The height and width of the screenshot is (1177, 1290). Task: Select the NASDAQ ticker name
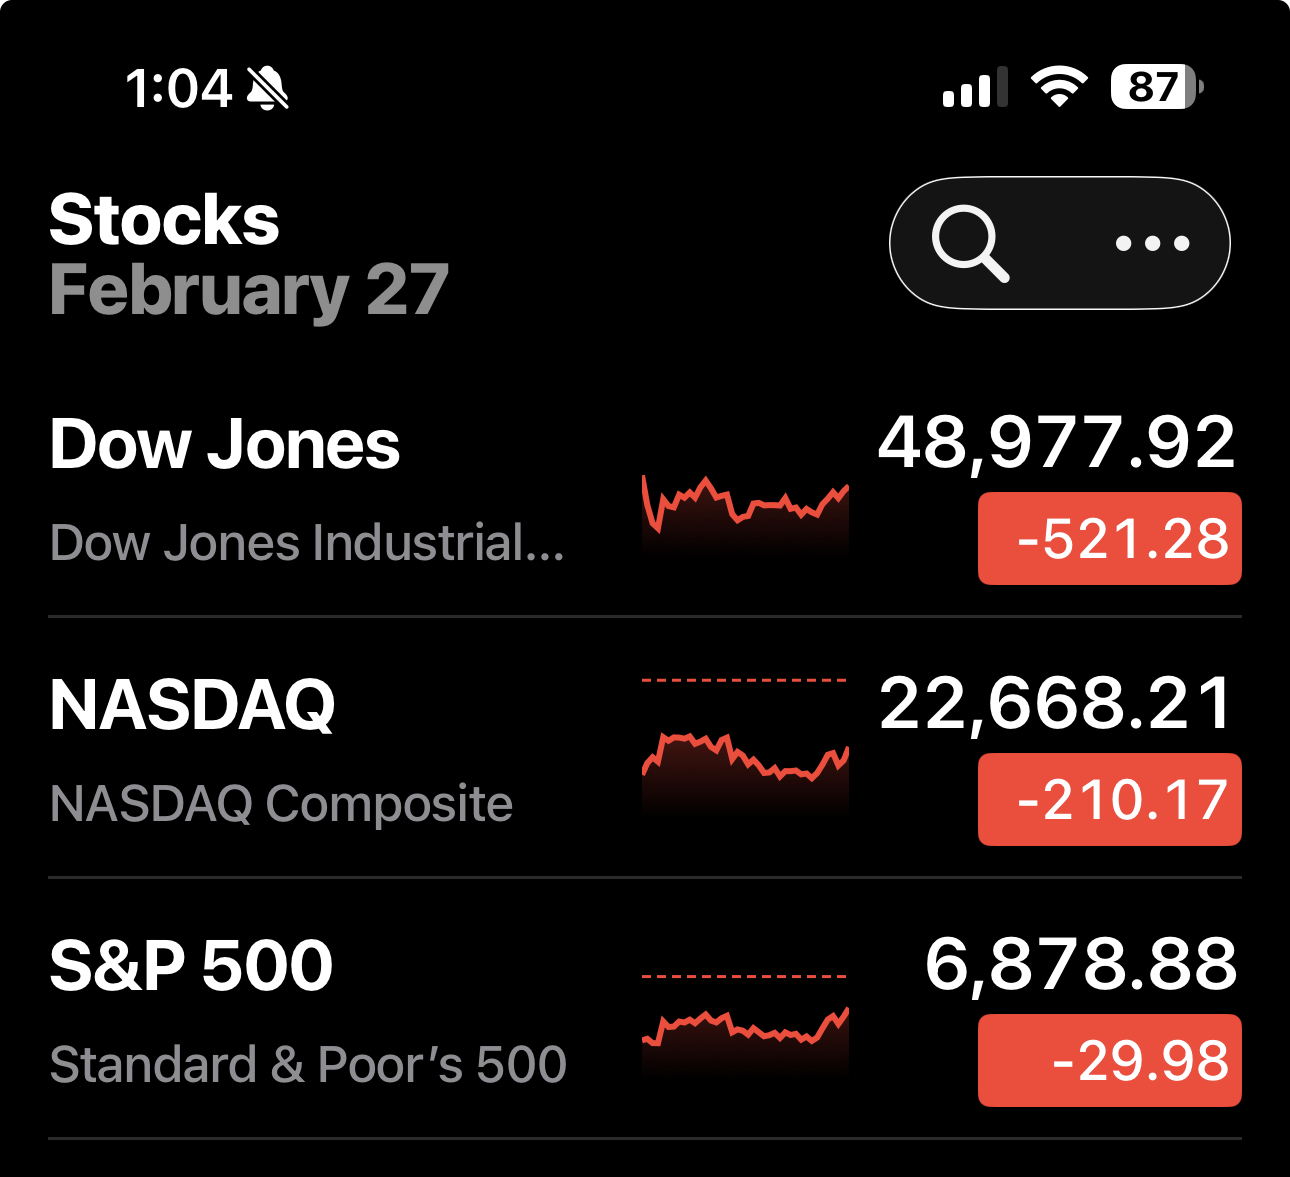(192, 705)
